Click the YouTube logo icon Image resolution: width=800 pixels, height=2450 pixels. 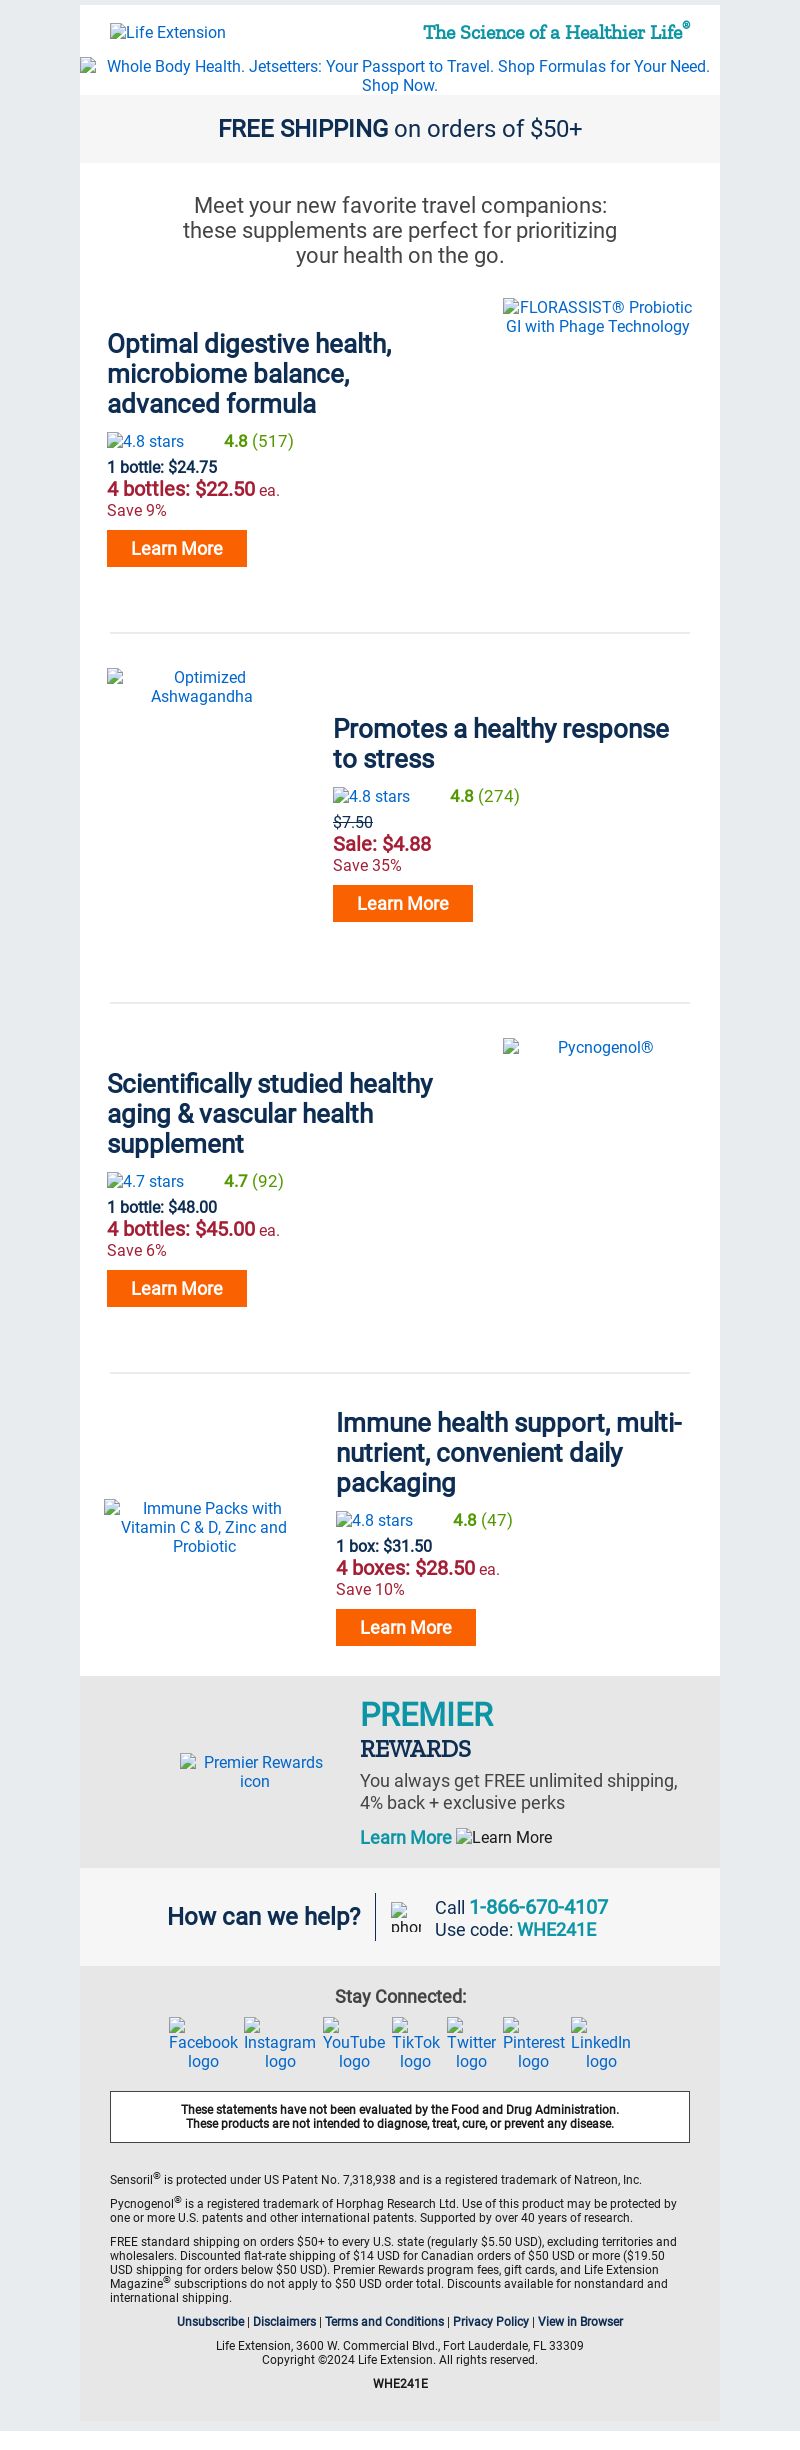(x=354, y=2044)
